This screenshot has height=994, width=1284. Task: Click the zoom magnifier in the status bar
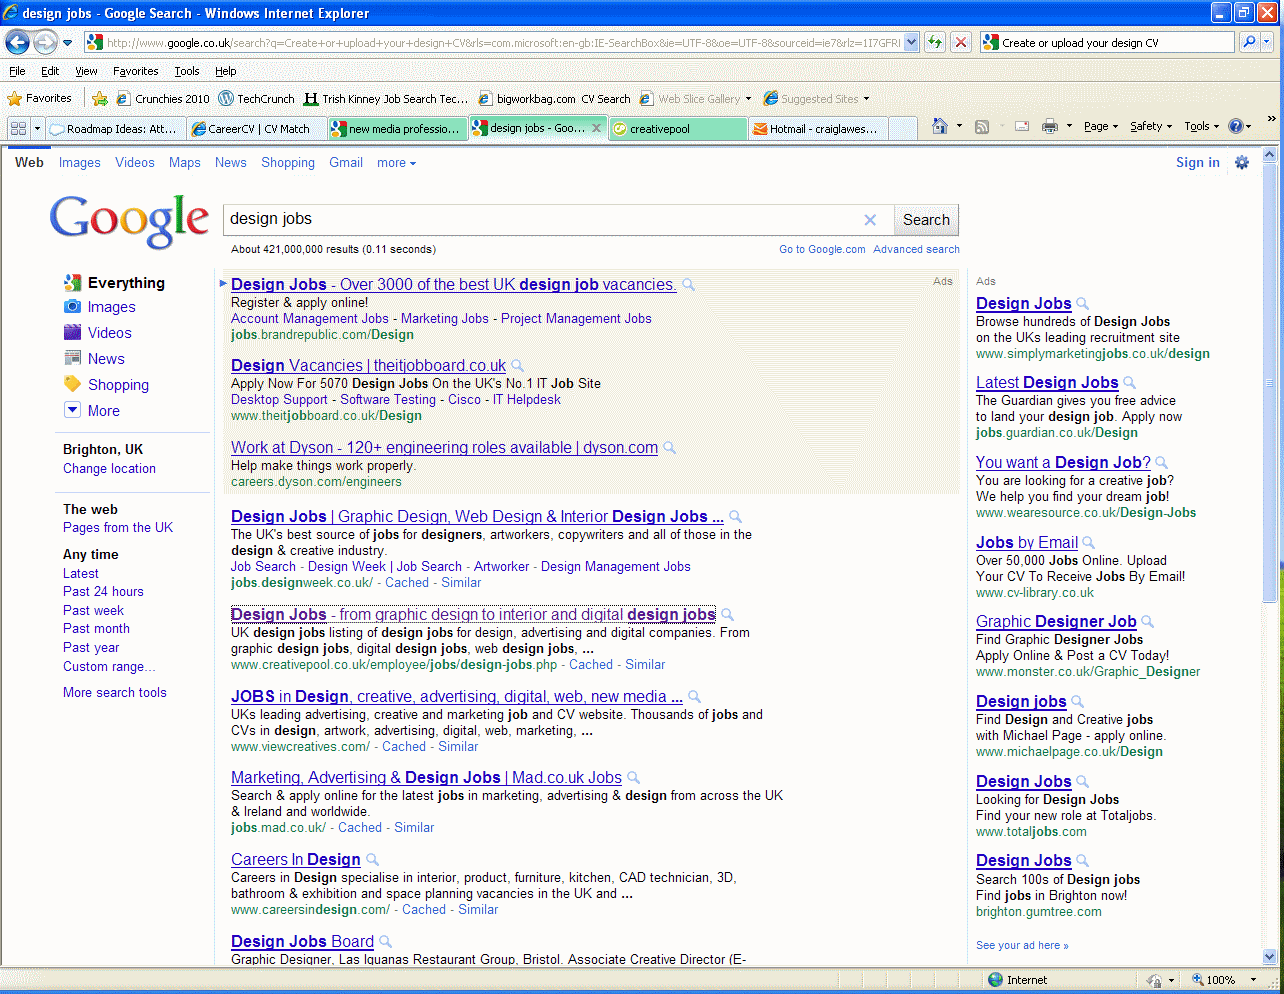[x=1198, y=980]
